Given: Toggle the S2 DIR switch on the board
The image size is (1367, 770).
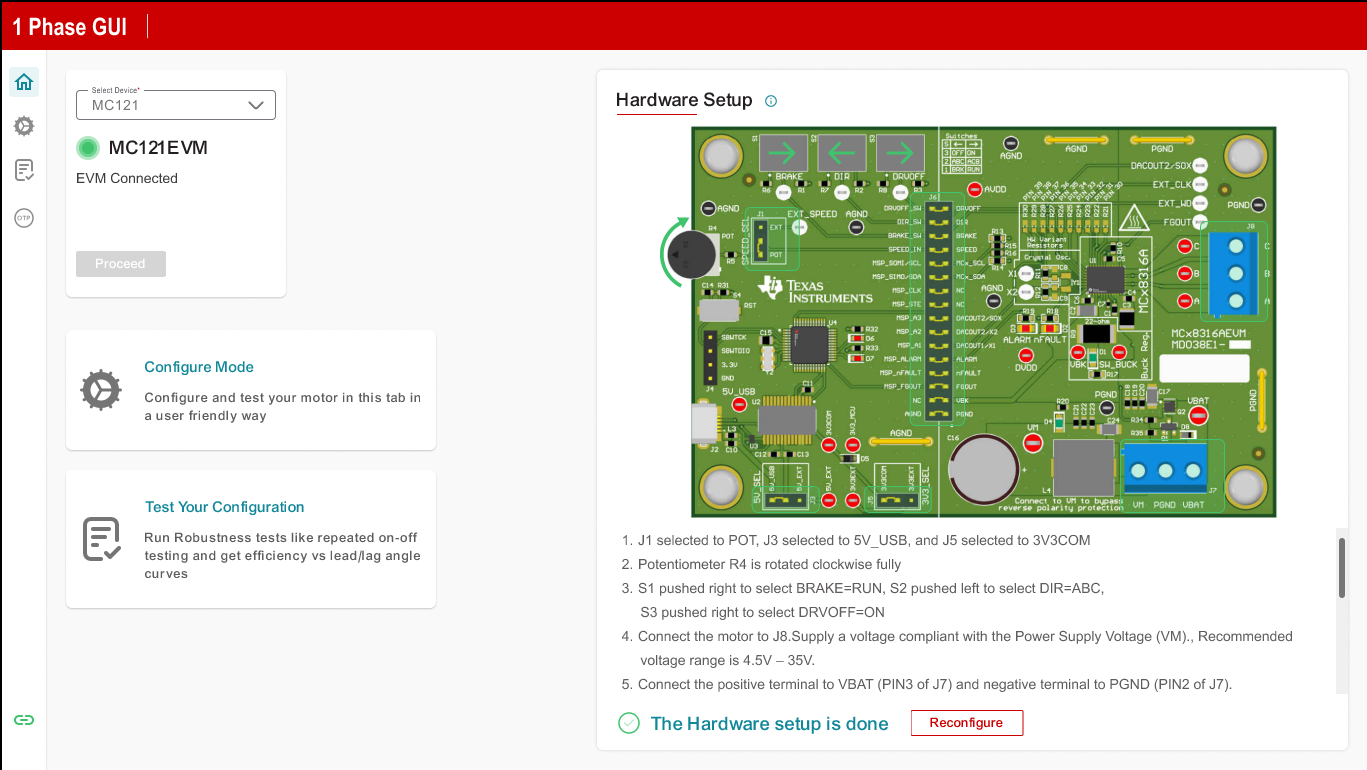Looking at the screenshot, I should [843, 154].
